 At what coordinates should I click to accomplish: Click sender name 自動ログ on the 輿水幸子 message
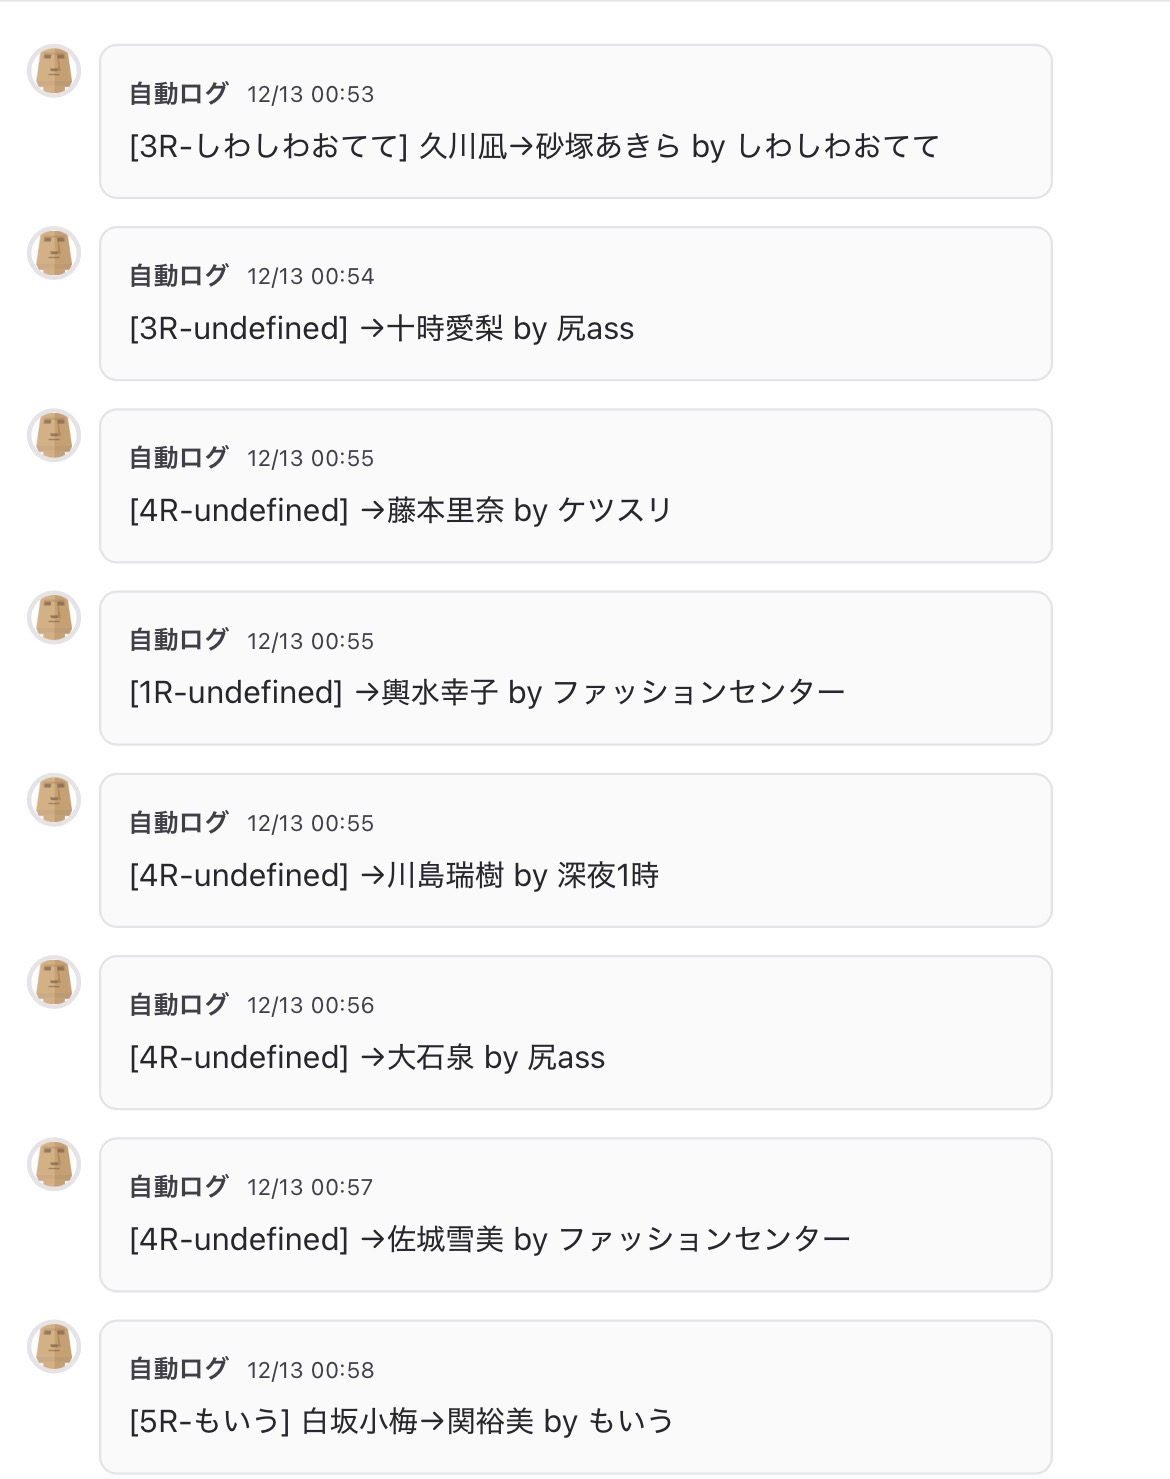[179, 640]
